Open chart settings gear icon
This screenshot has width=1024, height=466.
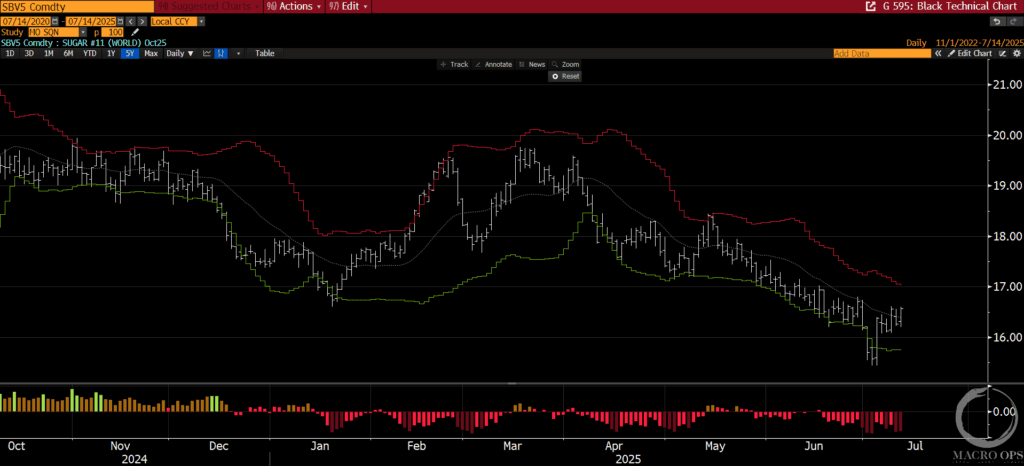click(1016, 54)
